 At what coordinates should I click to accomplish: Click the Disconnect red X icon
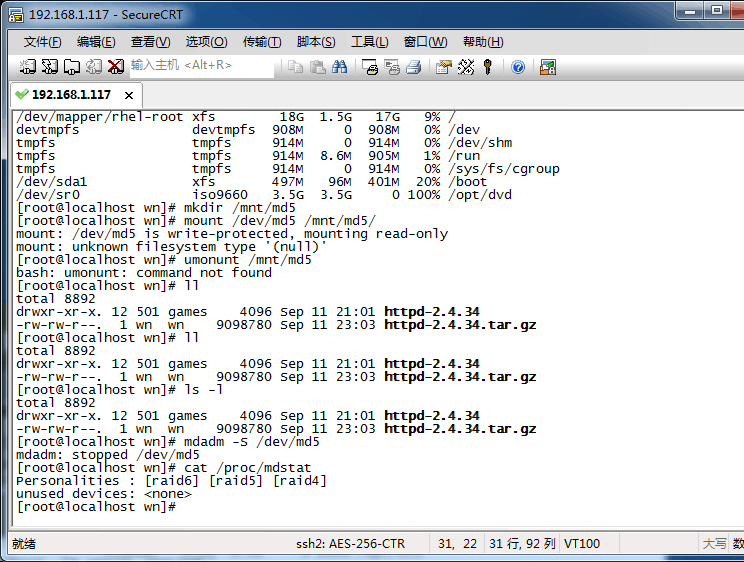(116, 67)
